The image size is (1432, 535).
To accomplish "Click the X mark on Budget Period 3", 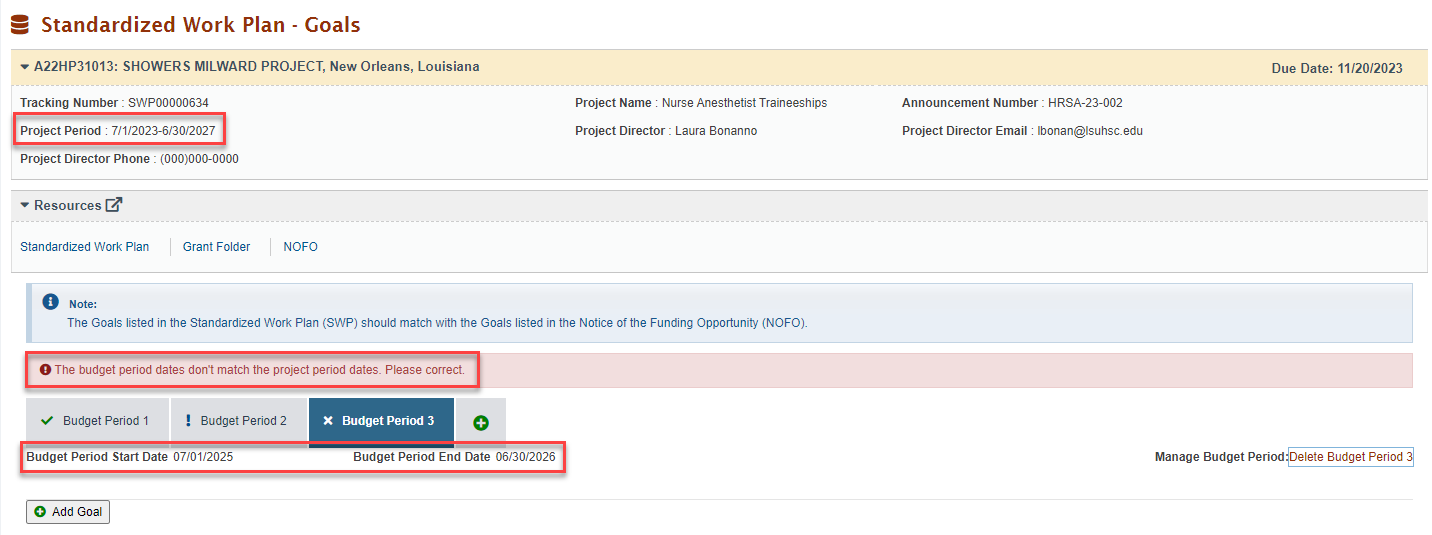I will [x=328, y=421].
